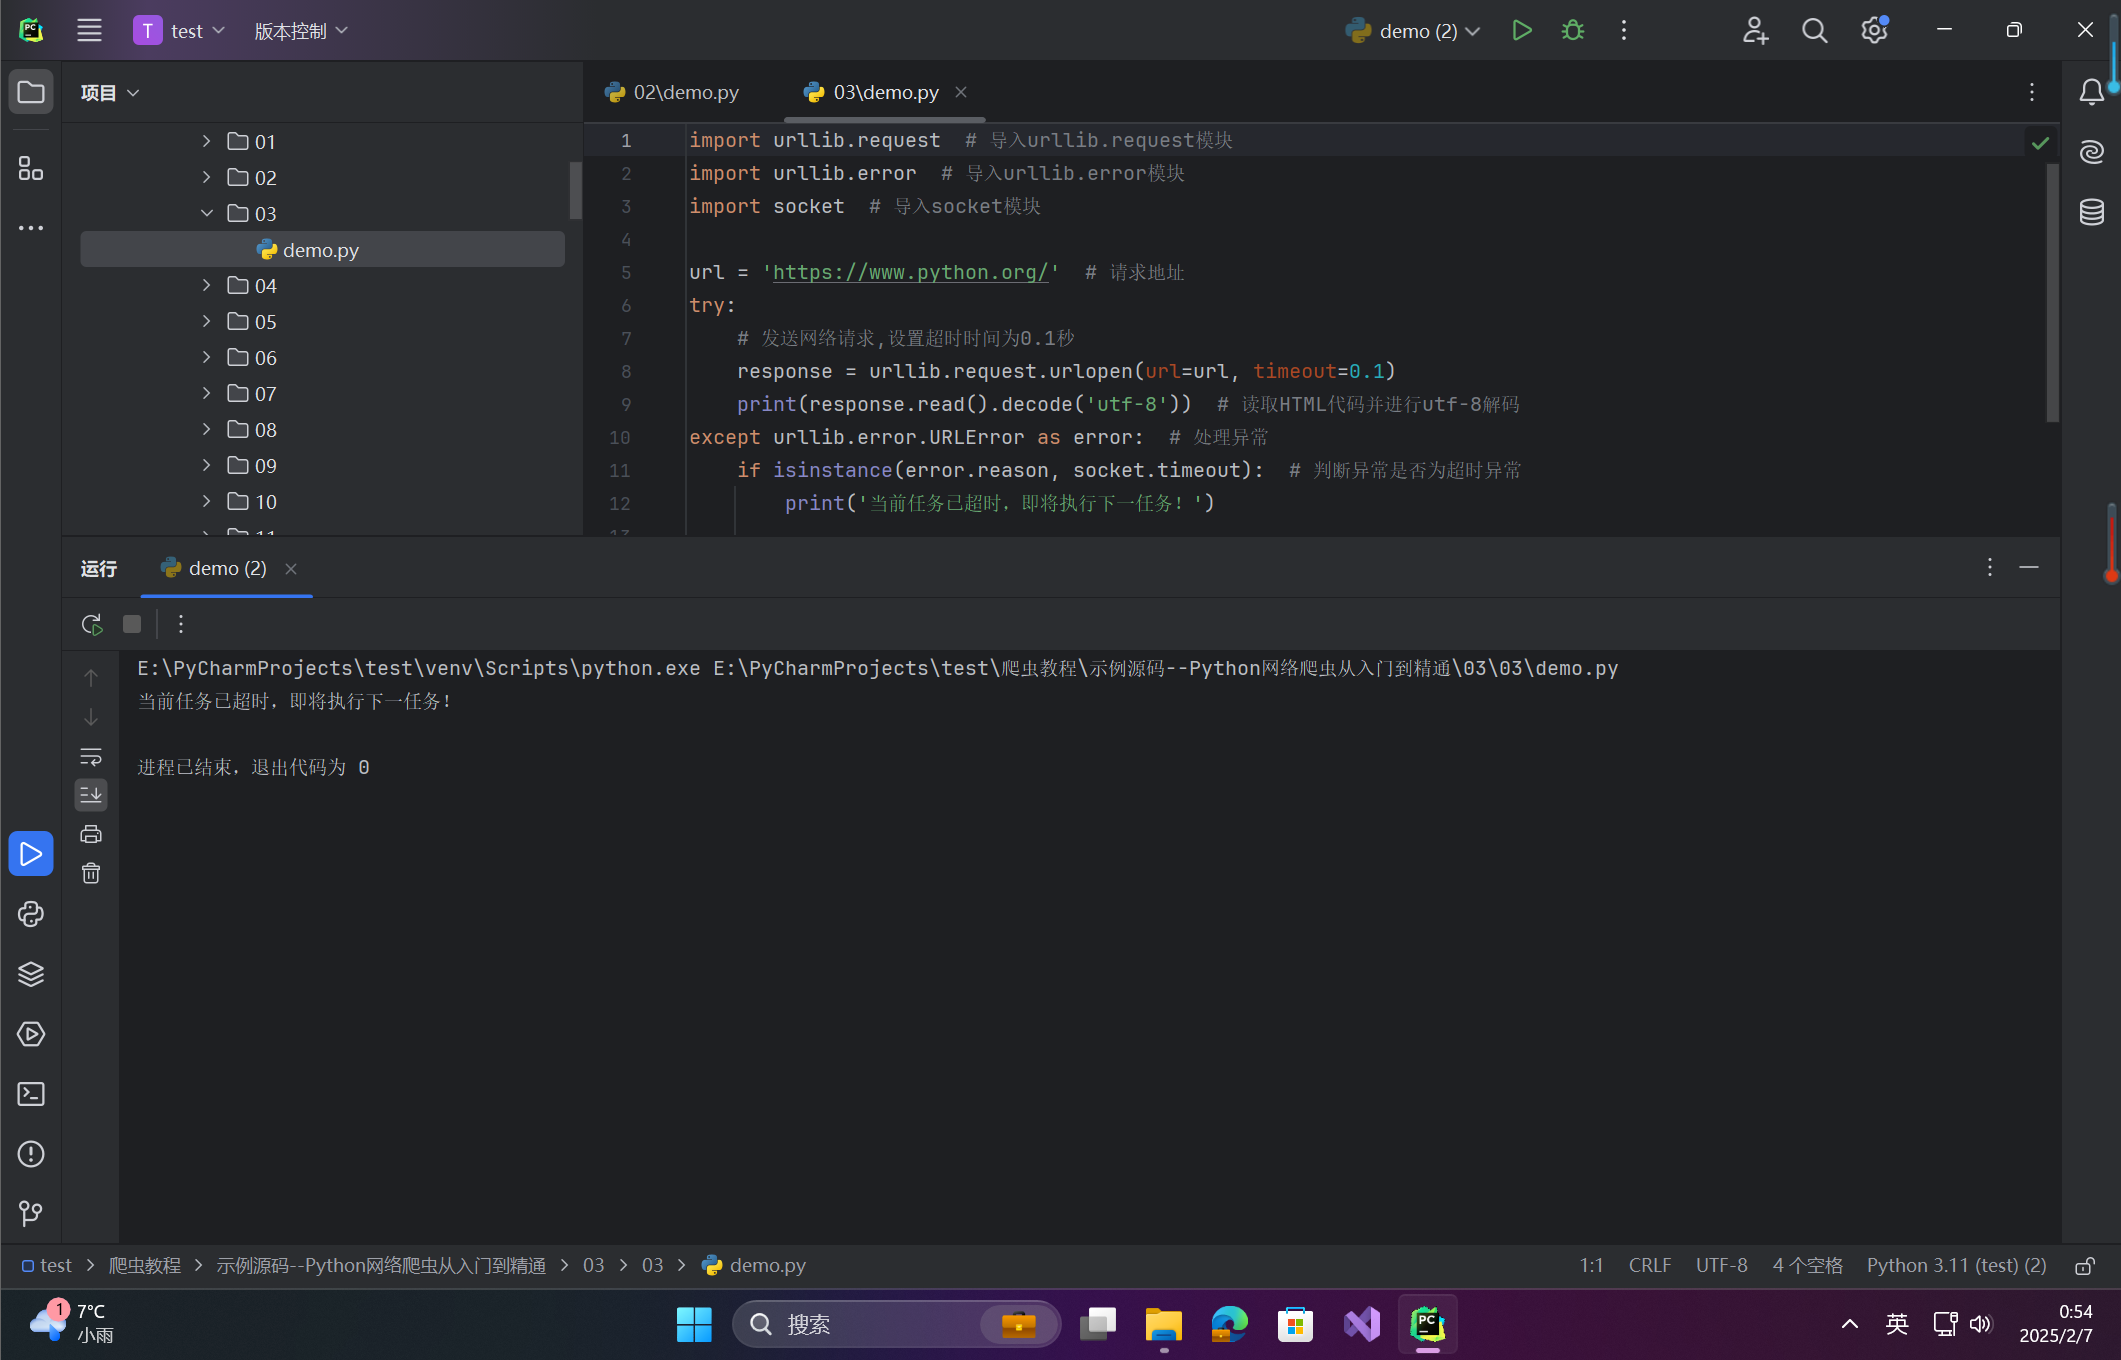The height and width of the screenshot is (1360, 2121).
Task: Rerun the script in Run panel
Action: click(x=92, y=624)
